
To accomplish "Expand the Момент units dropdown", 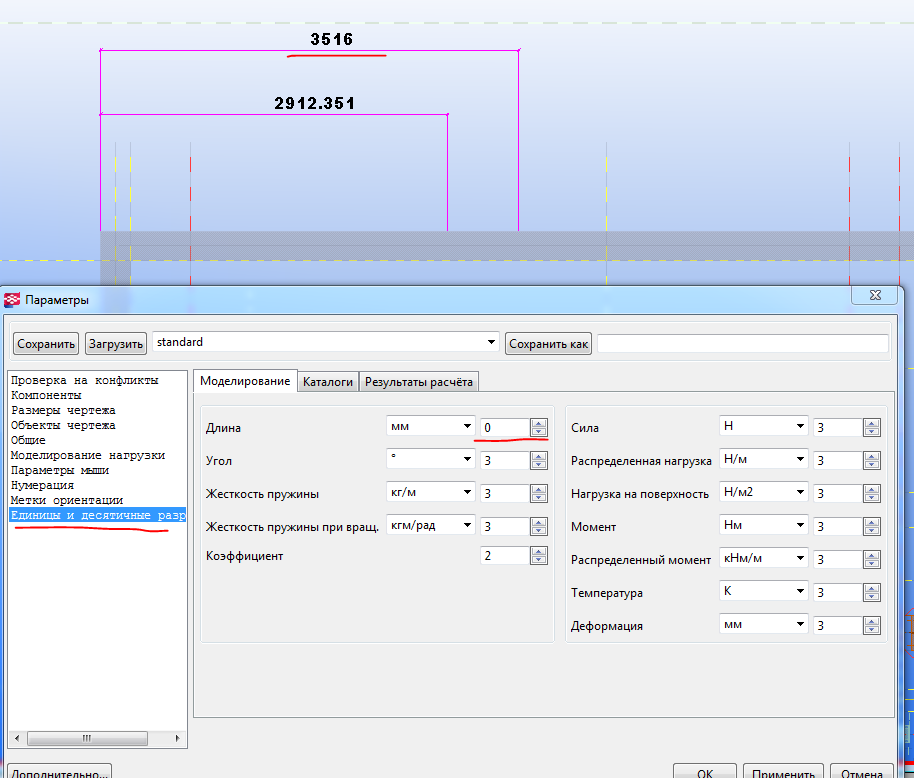I will (x=799, y=526).
